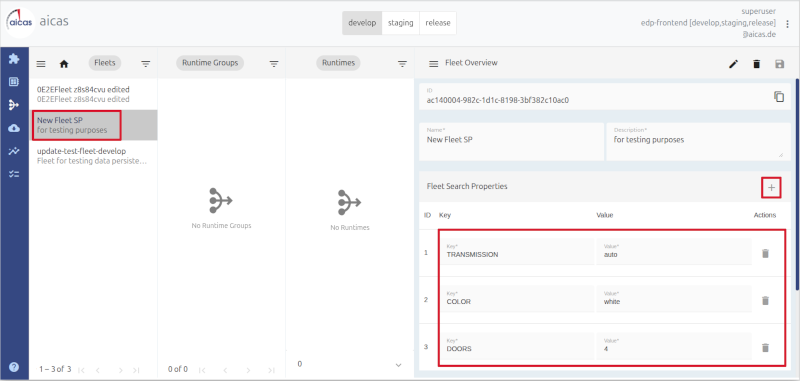Go to previous page in Fleets
The image size is (800, 381).
point(97,370)
